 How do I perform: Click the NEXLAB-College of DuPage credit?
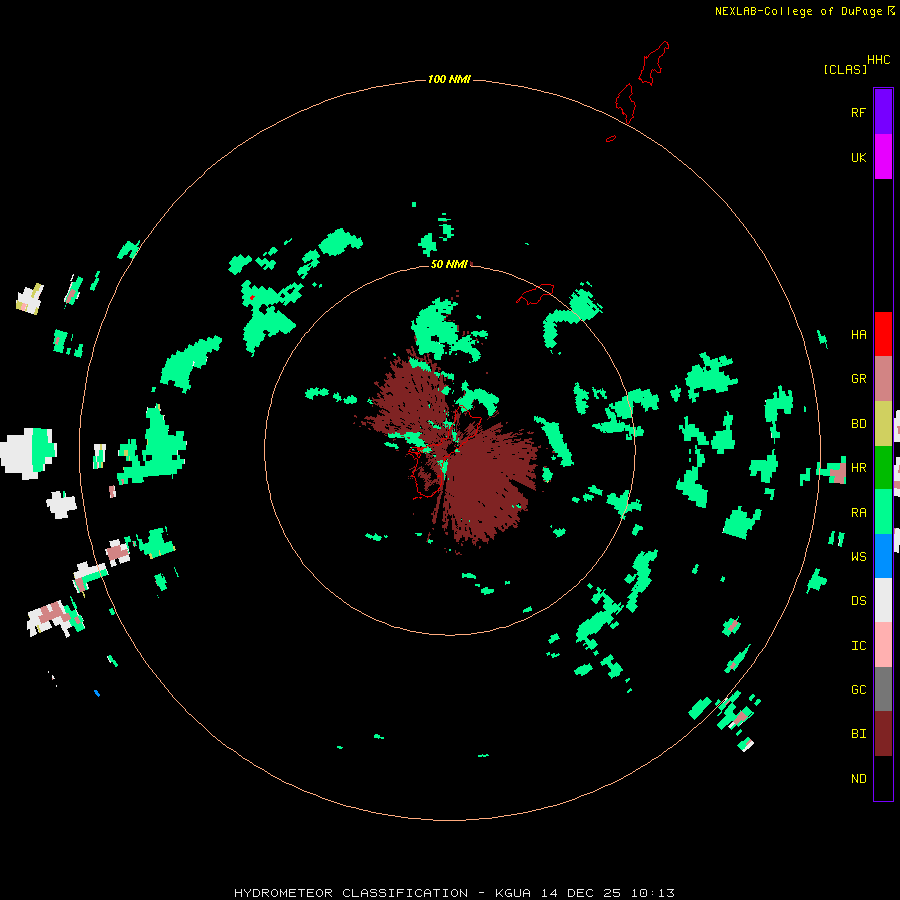coord(805,11)
